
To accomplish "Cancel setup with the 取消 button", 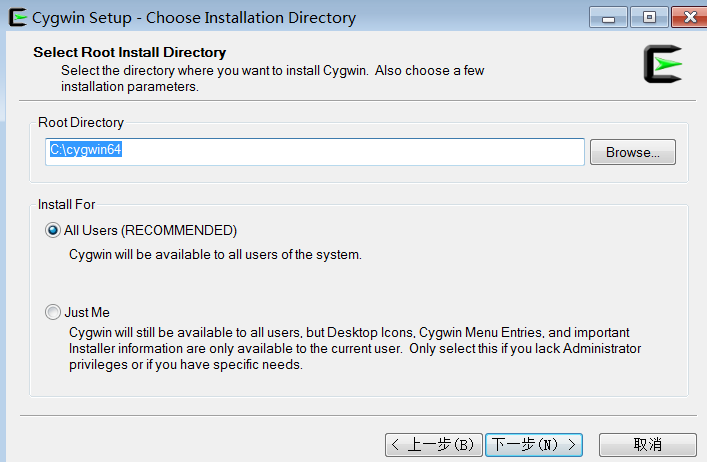I will [647, 445].
